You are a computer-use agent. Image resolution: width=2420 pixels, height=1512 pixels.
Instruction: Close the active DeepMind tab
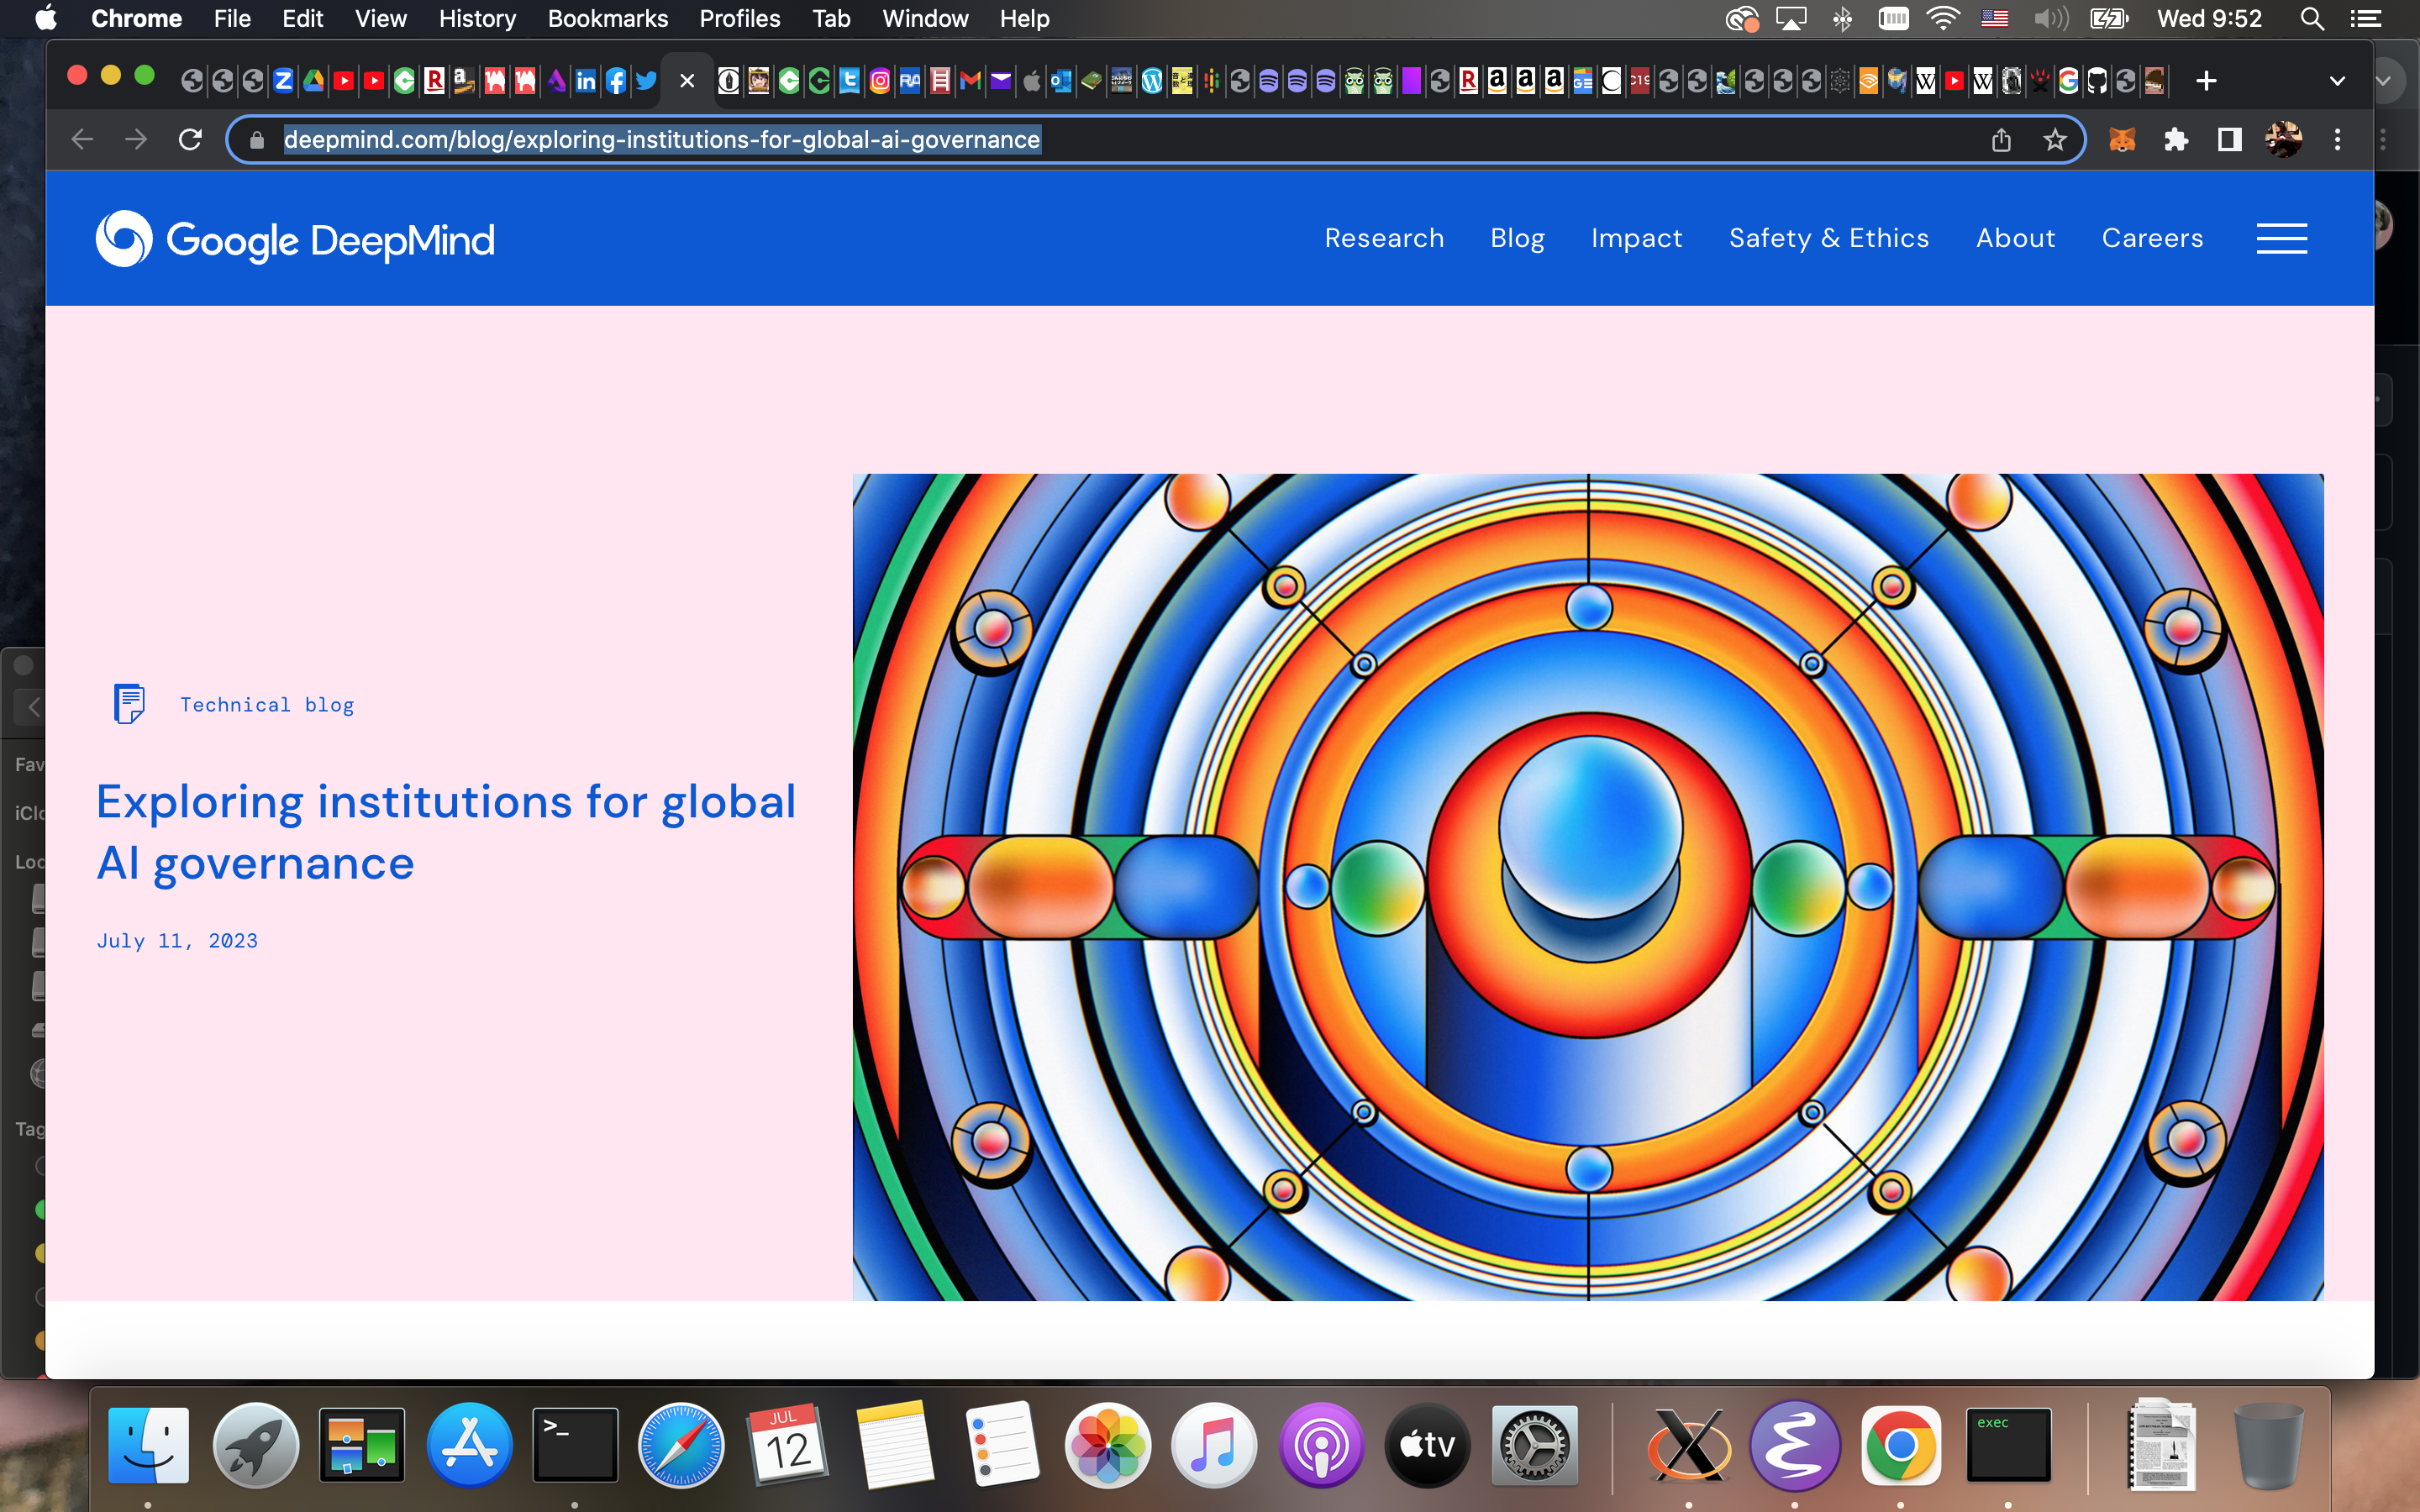[687, 81]
